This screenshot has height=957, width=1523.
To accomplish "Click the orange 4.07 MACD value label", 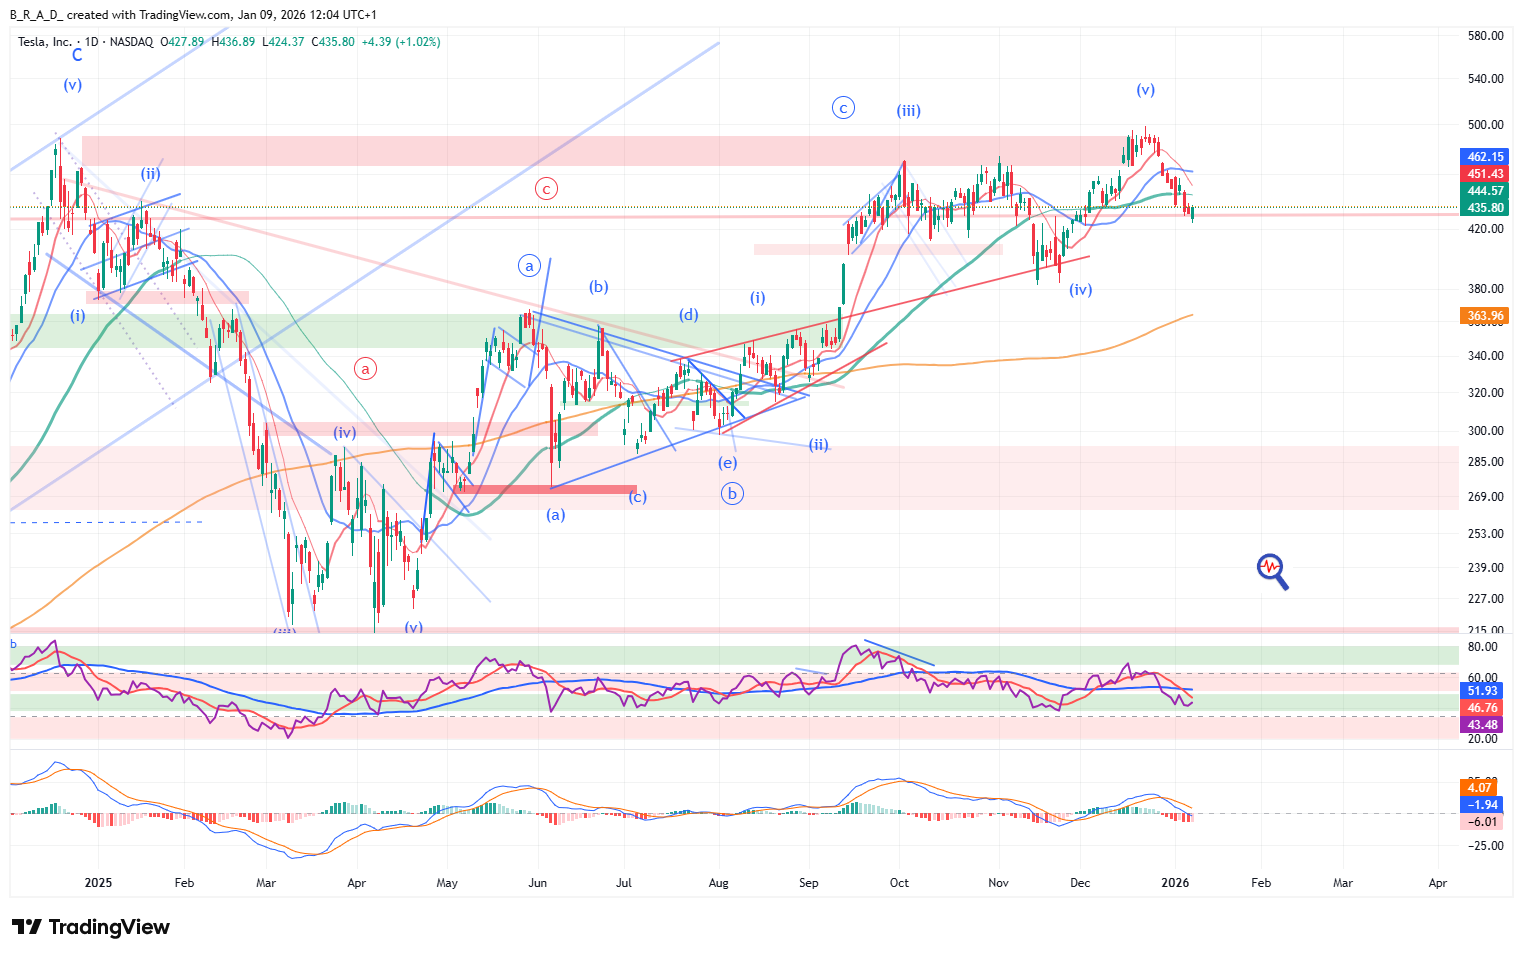I will (1480, 788).
